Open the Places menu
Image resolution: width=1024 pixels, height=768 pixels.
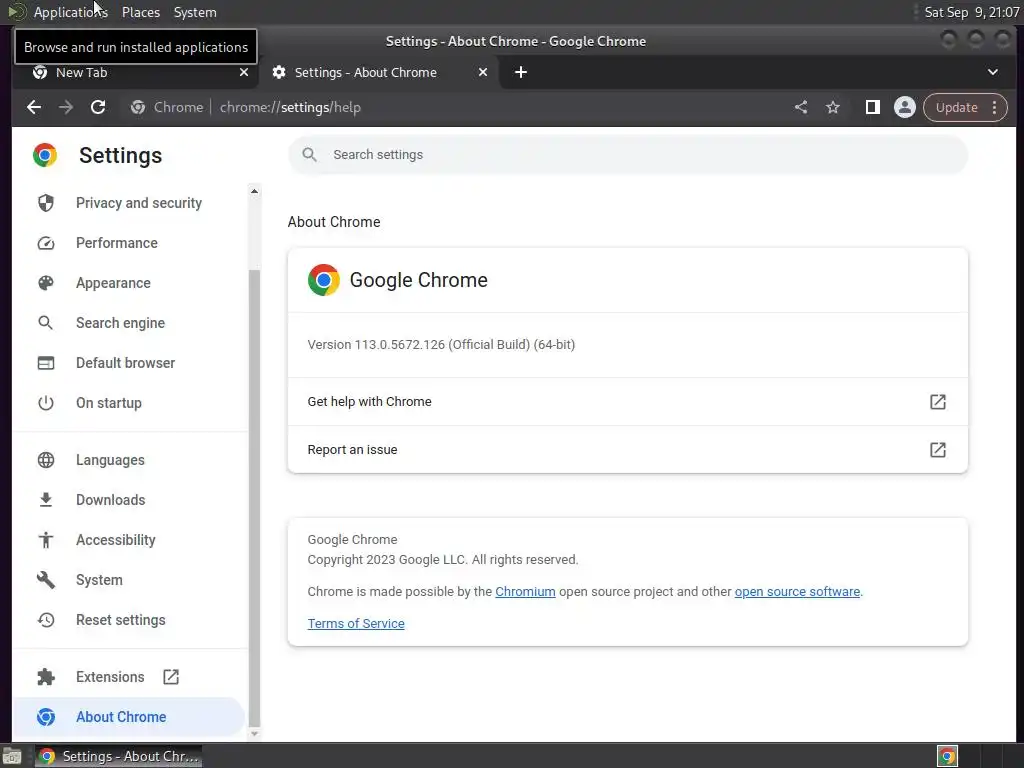141,12
